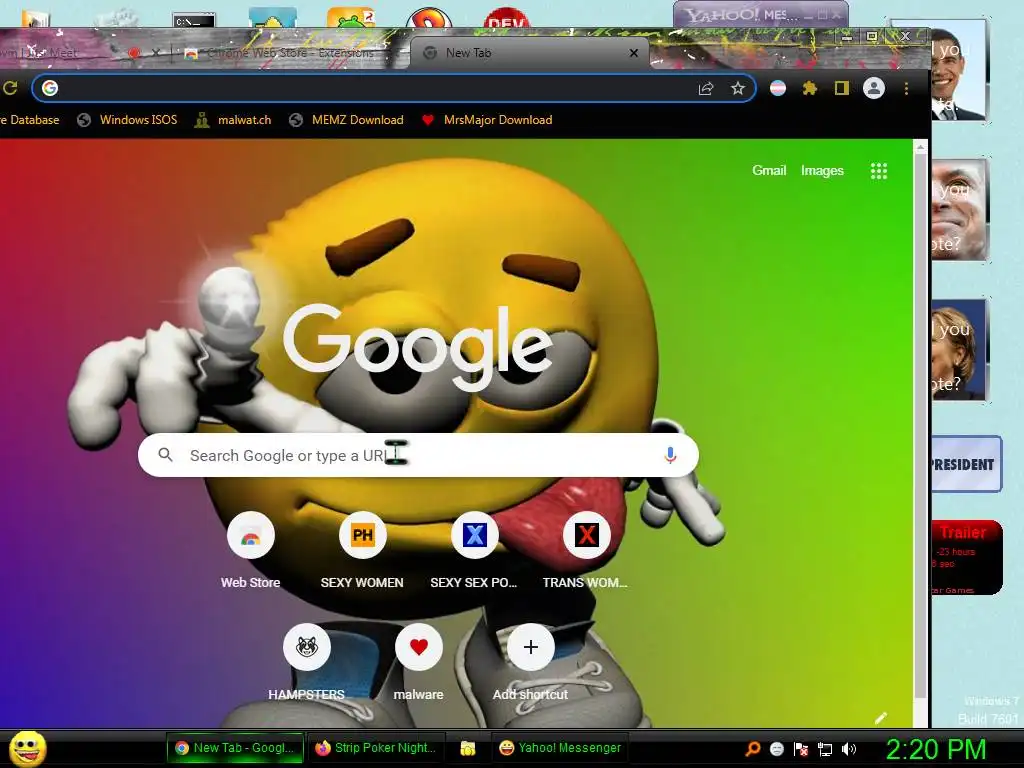Start voice search with the microphone
Screen dimensions: 1024x768
pyautogui.click(x=670, y=455)
